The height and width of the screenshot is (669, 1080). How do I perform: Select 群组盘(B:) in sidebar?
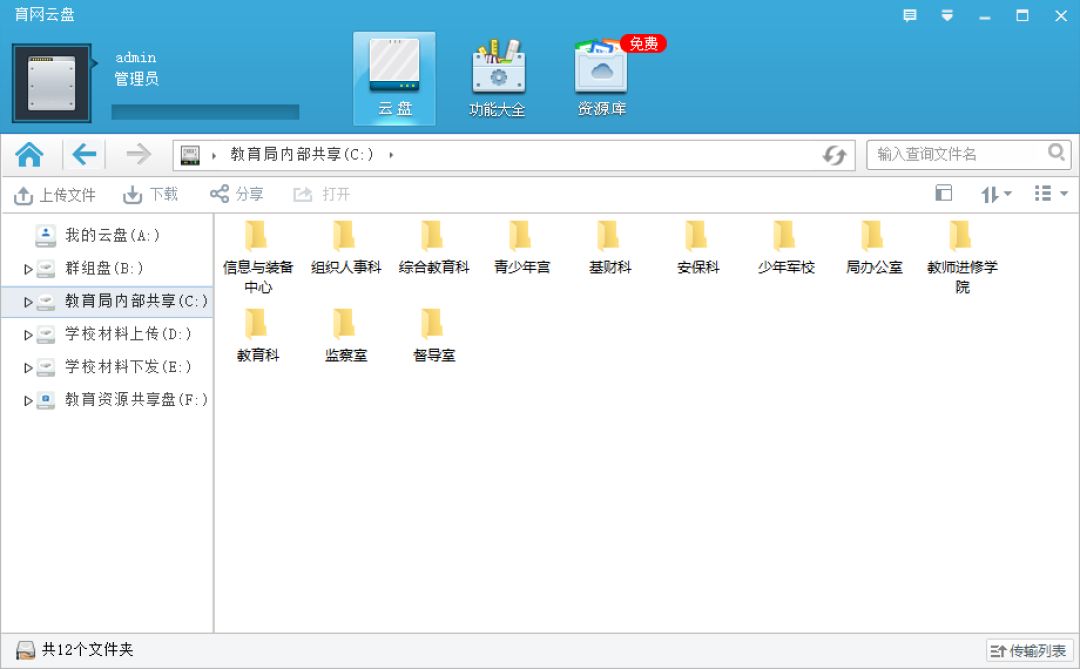click(x=107, y=268)
